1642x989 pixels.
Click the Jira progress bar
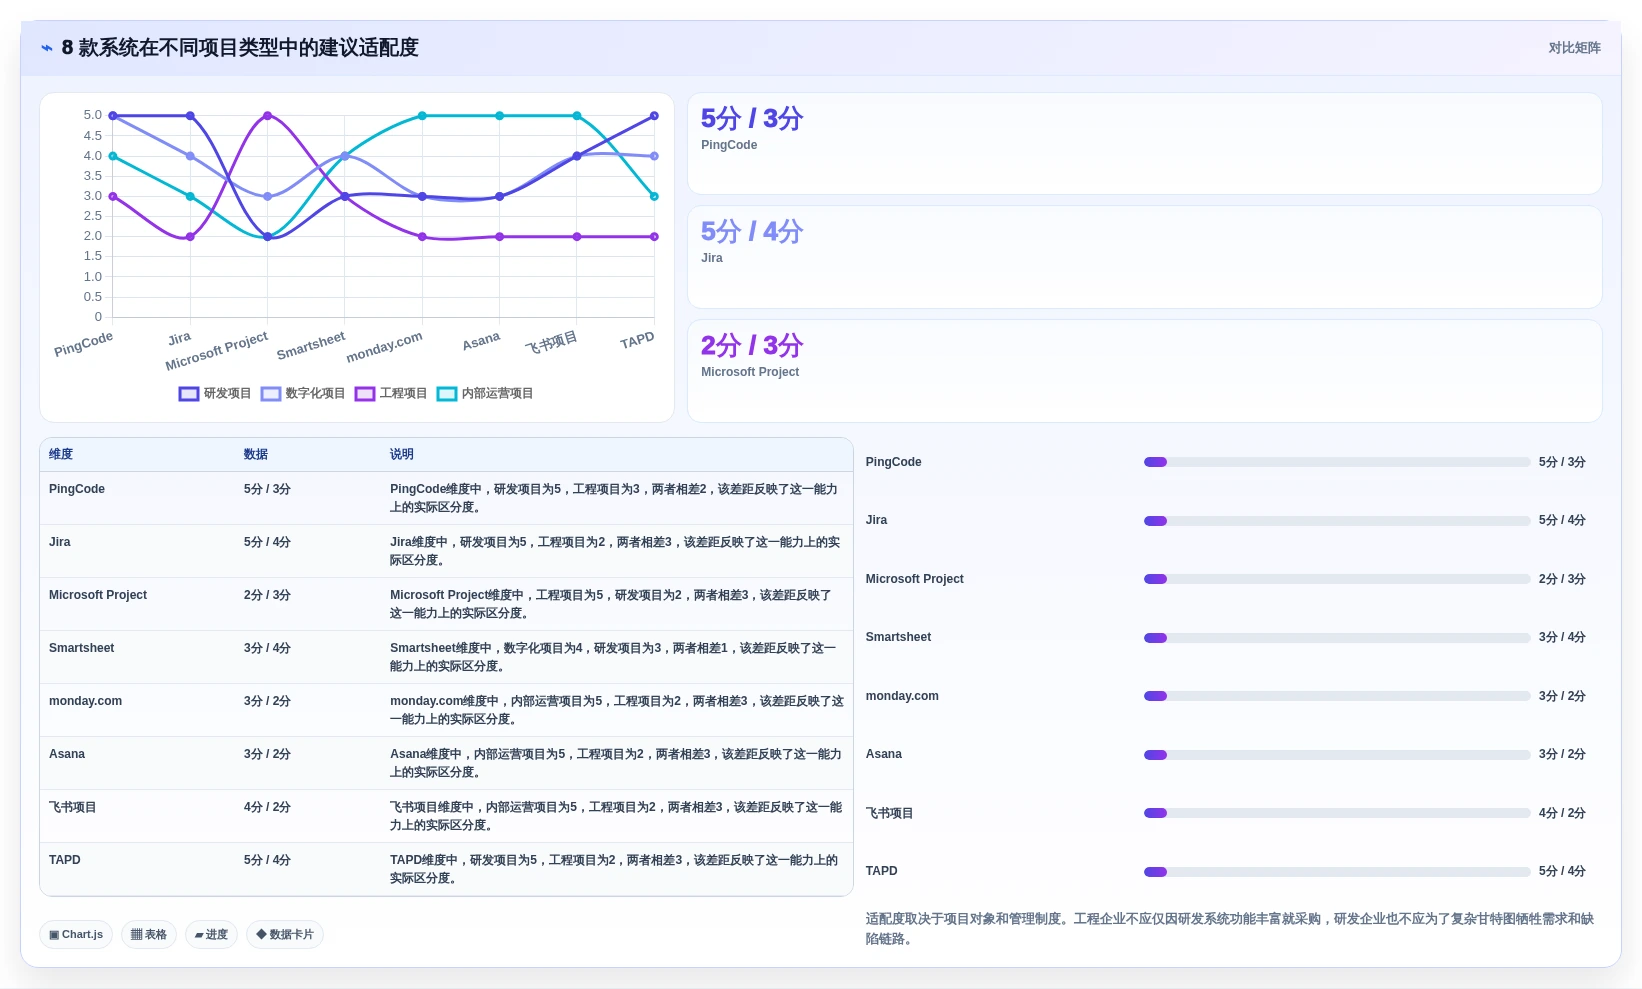1337,521
